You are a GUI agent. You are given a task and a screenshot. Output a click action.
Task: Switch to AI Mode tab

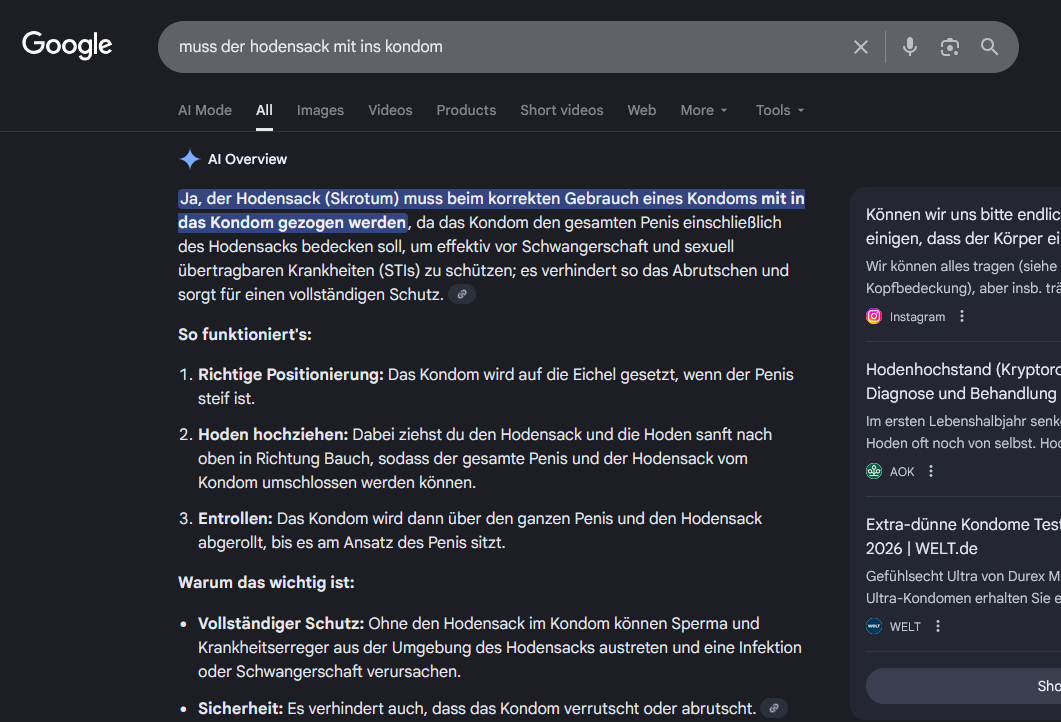(x=205, y=110)
